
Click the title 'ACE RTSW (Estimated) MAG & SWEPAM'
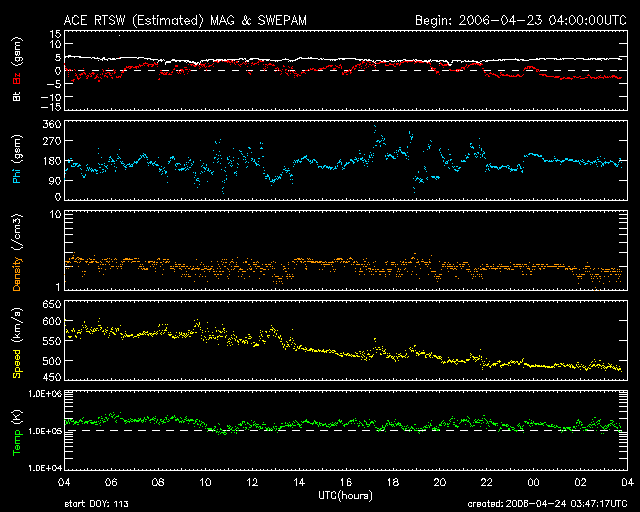click(185, 20)
